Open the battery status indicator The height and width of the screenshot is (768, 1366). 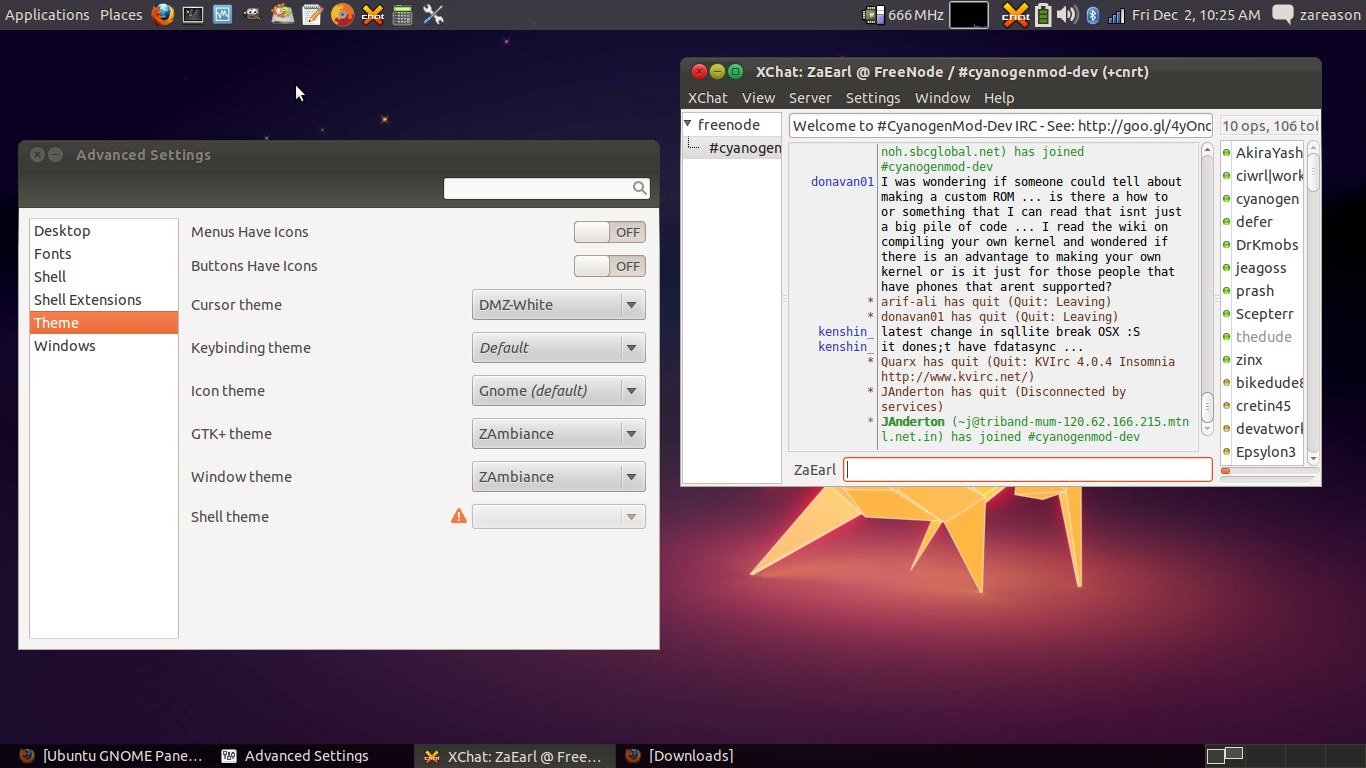[x=1043, y=15]
